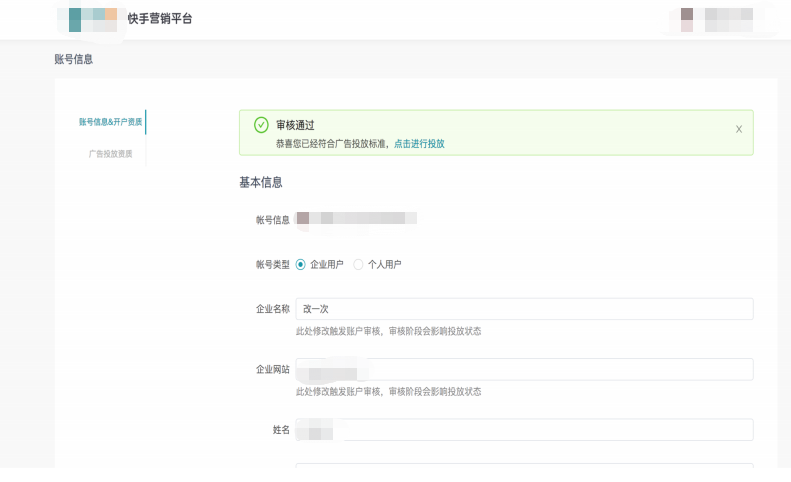Focus the 企业网站 input field
The image size is (791, 482).
click(525, 369)
